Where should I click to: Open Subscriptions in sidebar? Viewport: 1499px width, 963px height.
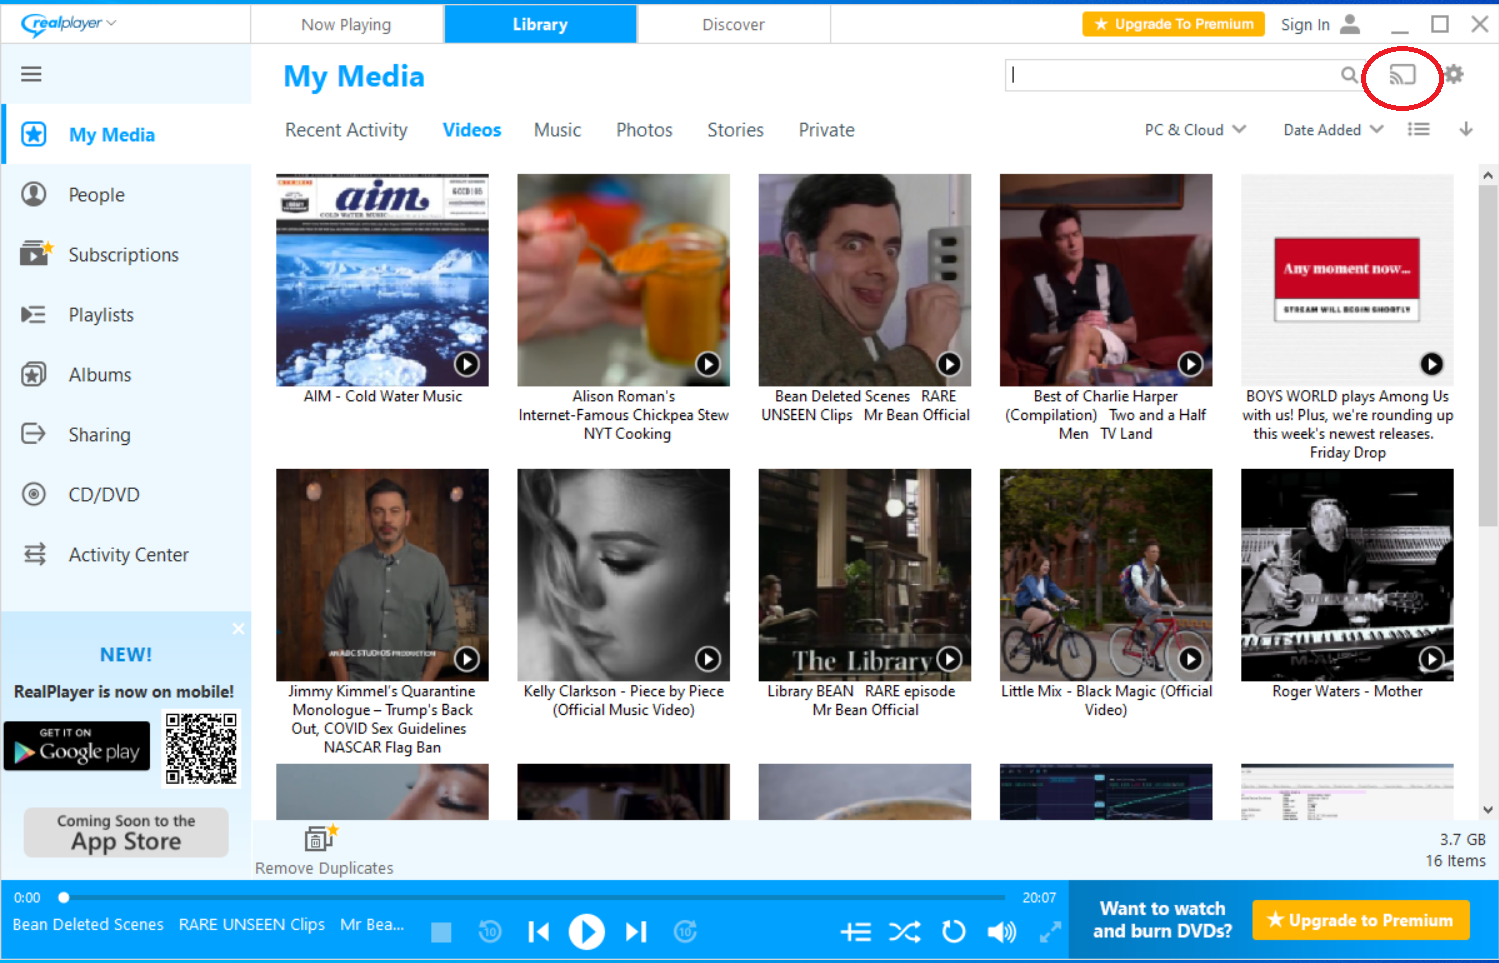(x=126, y=255)
